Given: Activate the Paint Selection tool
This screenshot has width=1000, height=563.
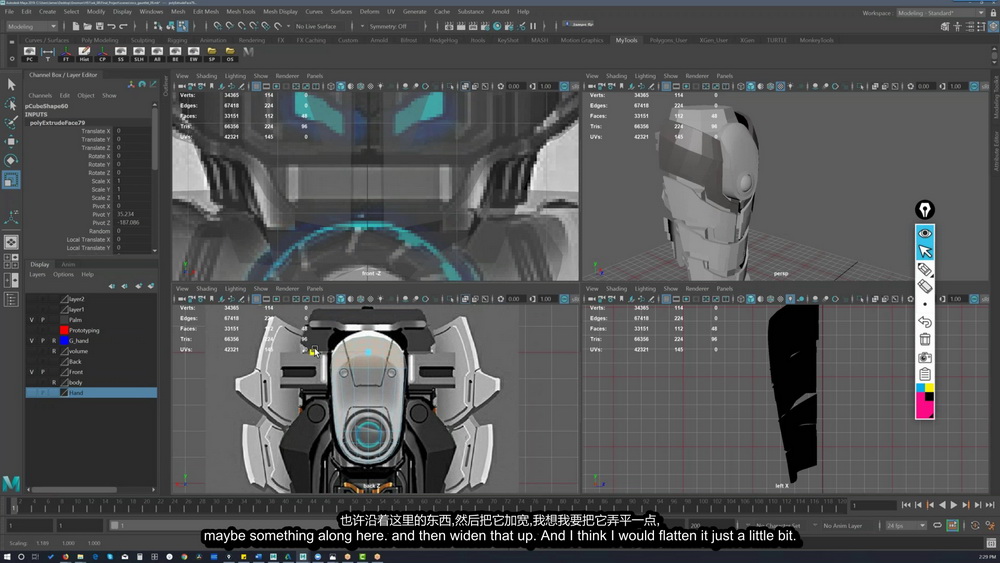Looking at the screenshot, I should click(11, 122).
